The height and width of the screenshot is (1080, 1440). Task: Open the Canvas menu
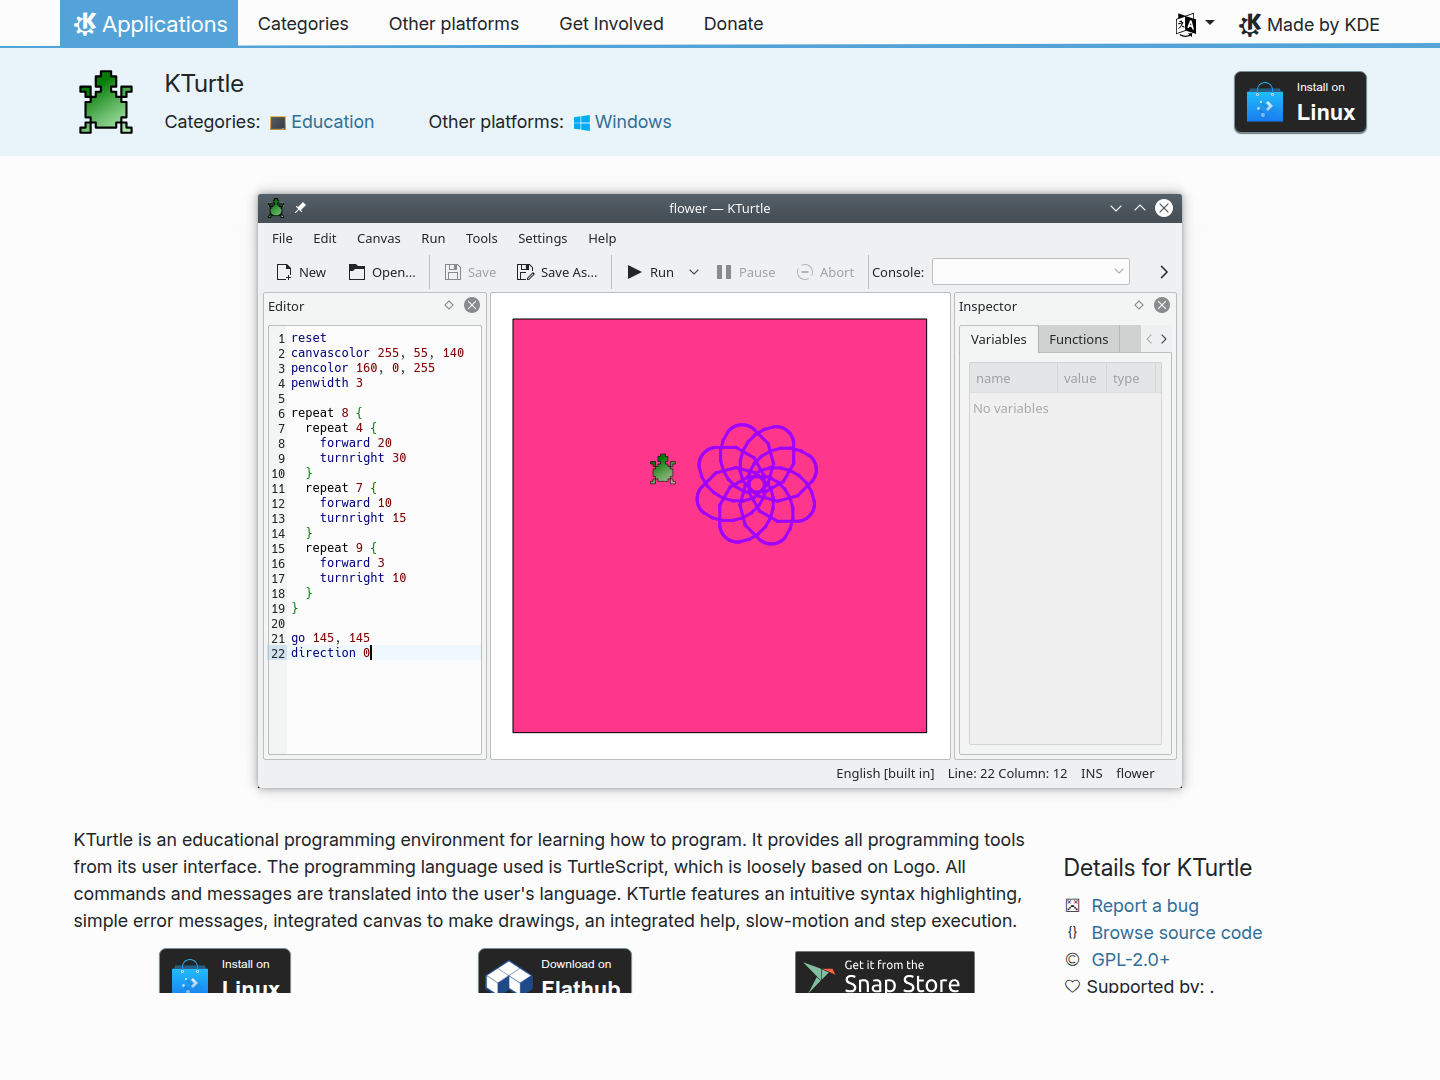(379, 238)
